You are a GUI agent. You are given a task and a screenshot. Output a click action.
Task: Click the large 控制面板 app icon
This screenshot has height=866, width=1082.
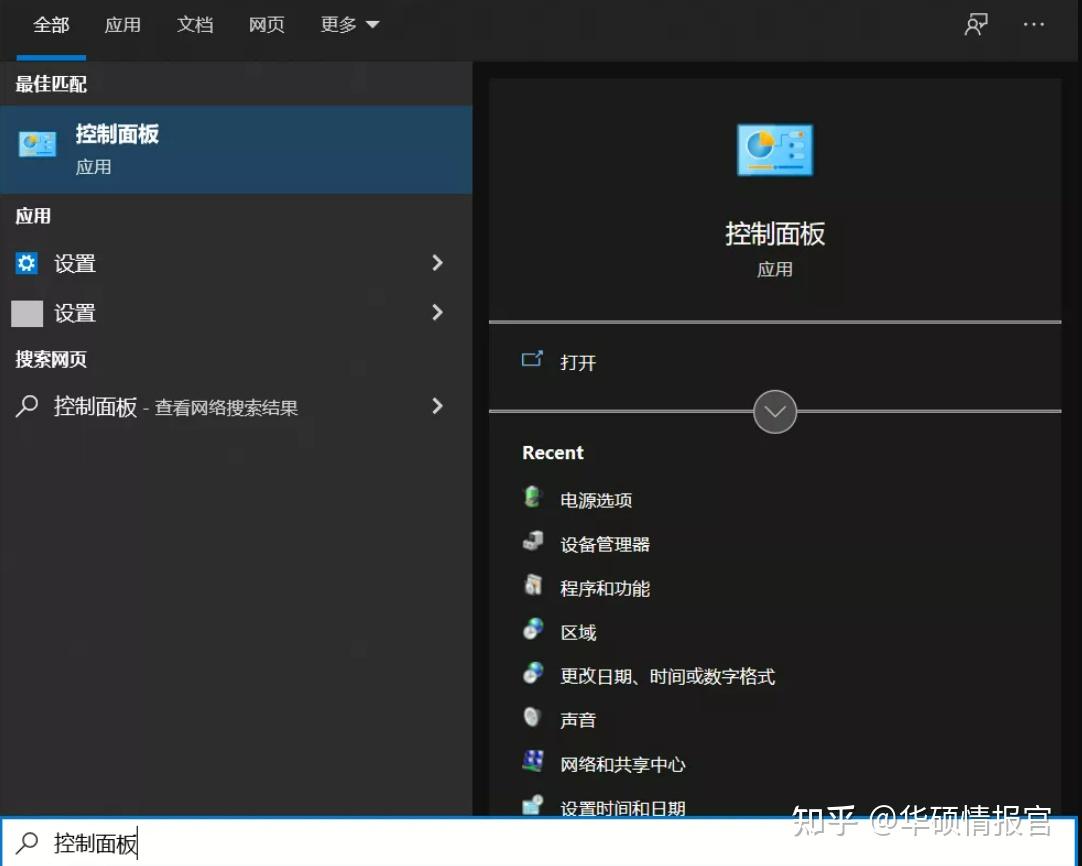point(774,149)
